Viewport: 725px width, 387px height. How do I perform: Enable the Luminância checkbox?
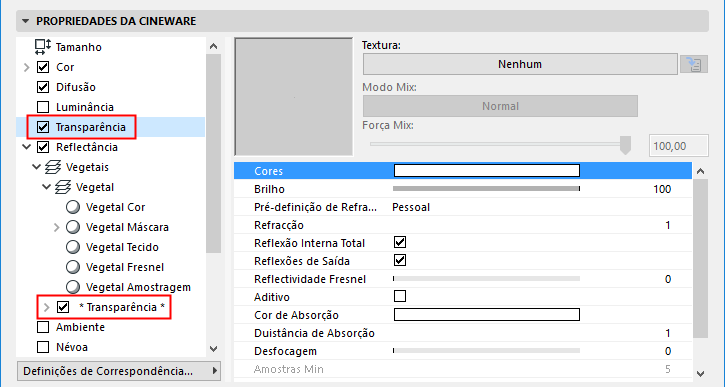43,107
